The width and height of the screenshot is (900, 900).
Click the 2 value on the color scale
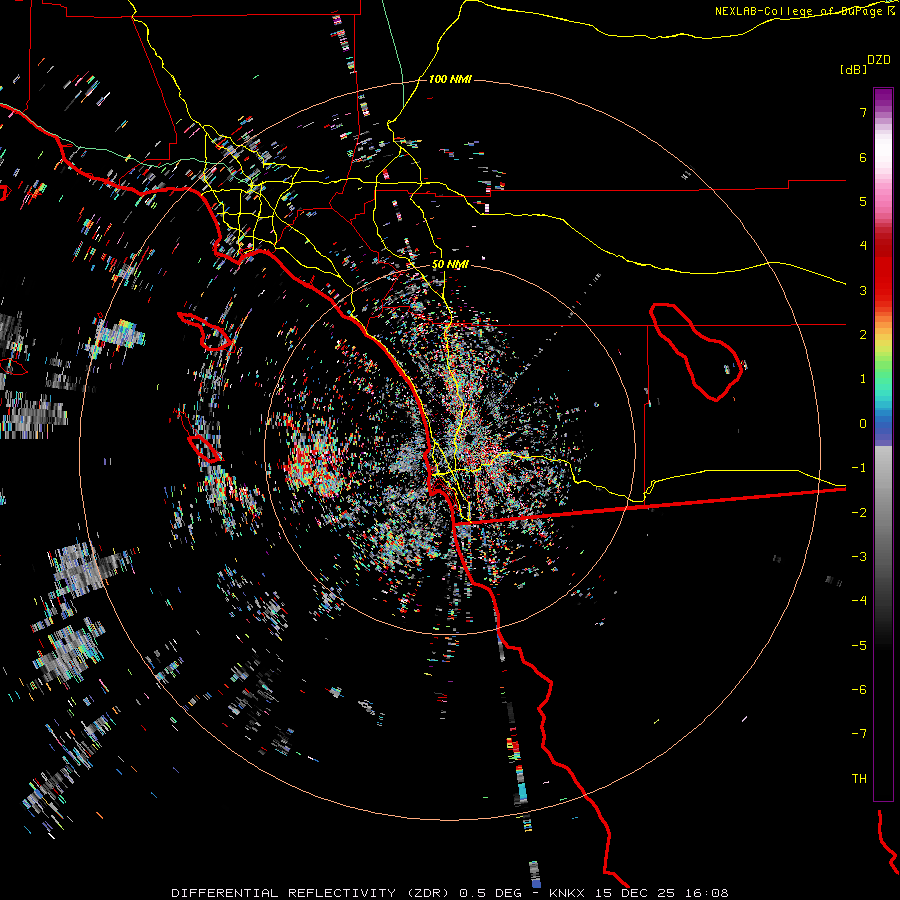[863, 335]
